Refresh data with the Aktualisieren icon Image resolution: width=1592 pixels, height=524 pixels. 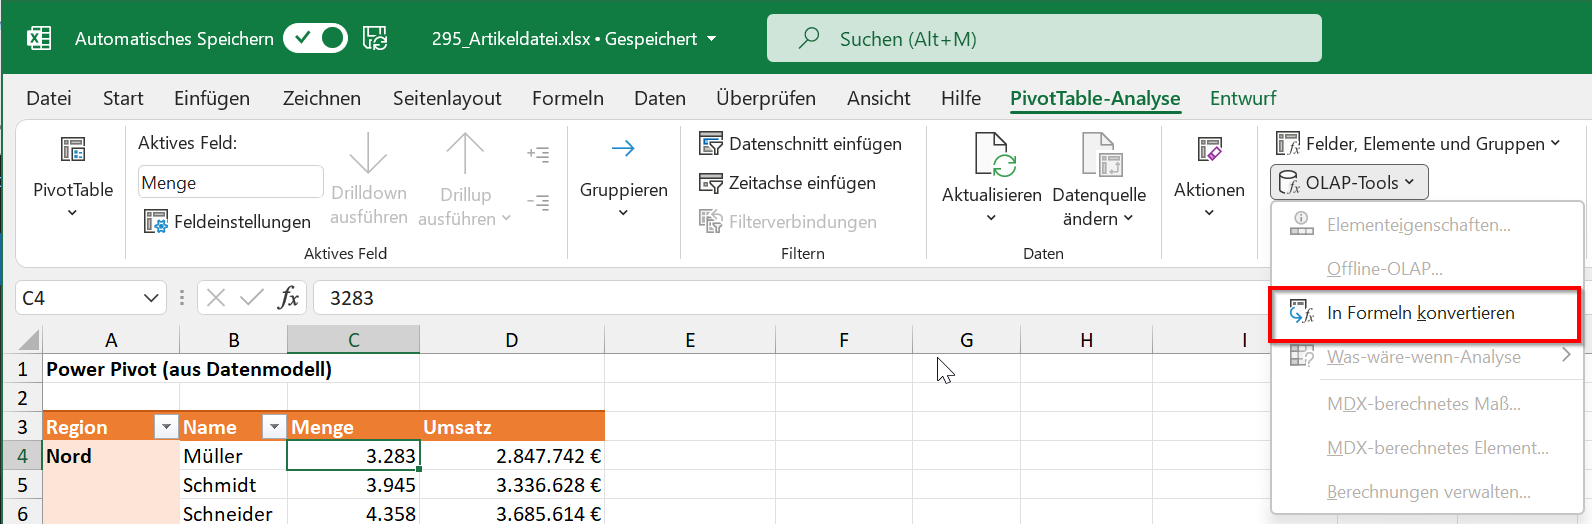(x=992, y=155)
